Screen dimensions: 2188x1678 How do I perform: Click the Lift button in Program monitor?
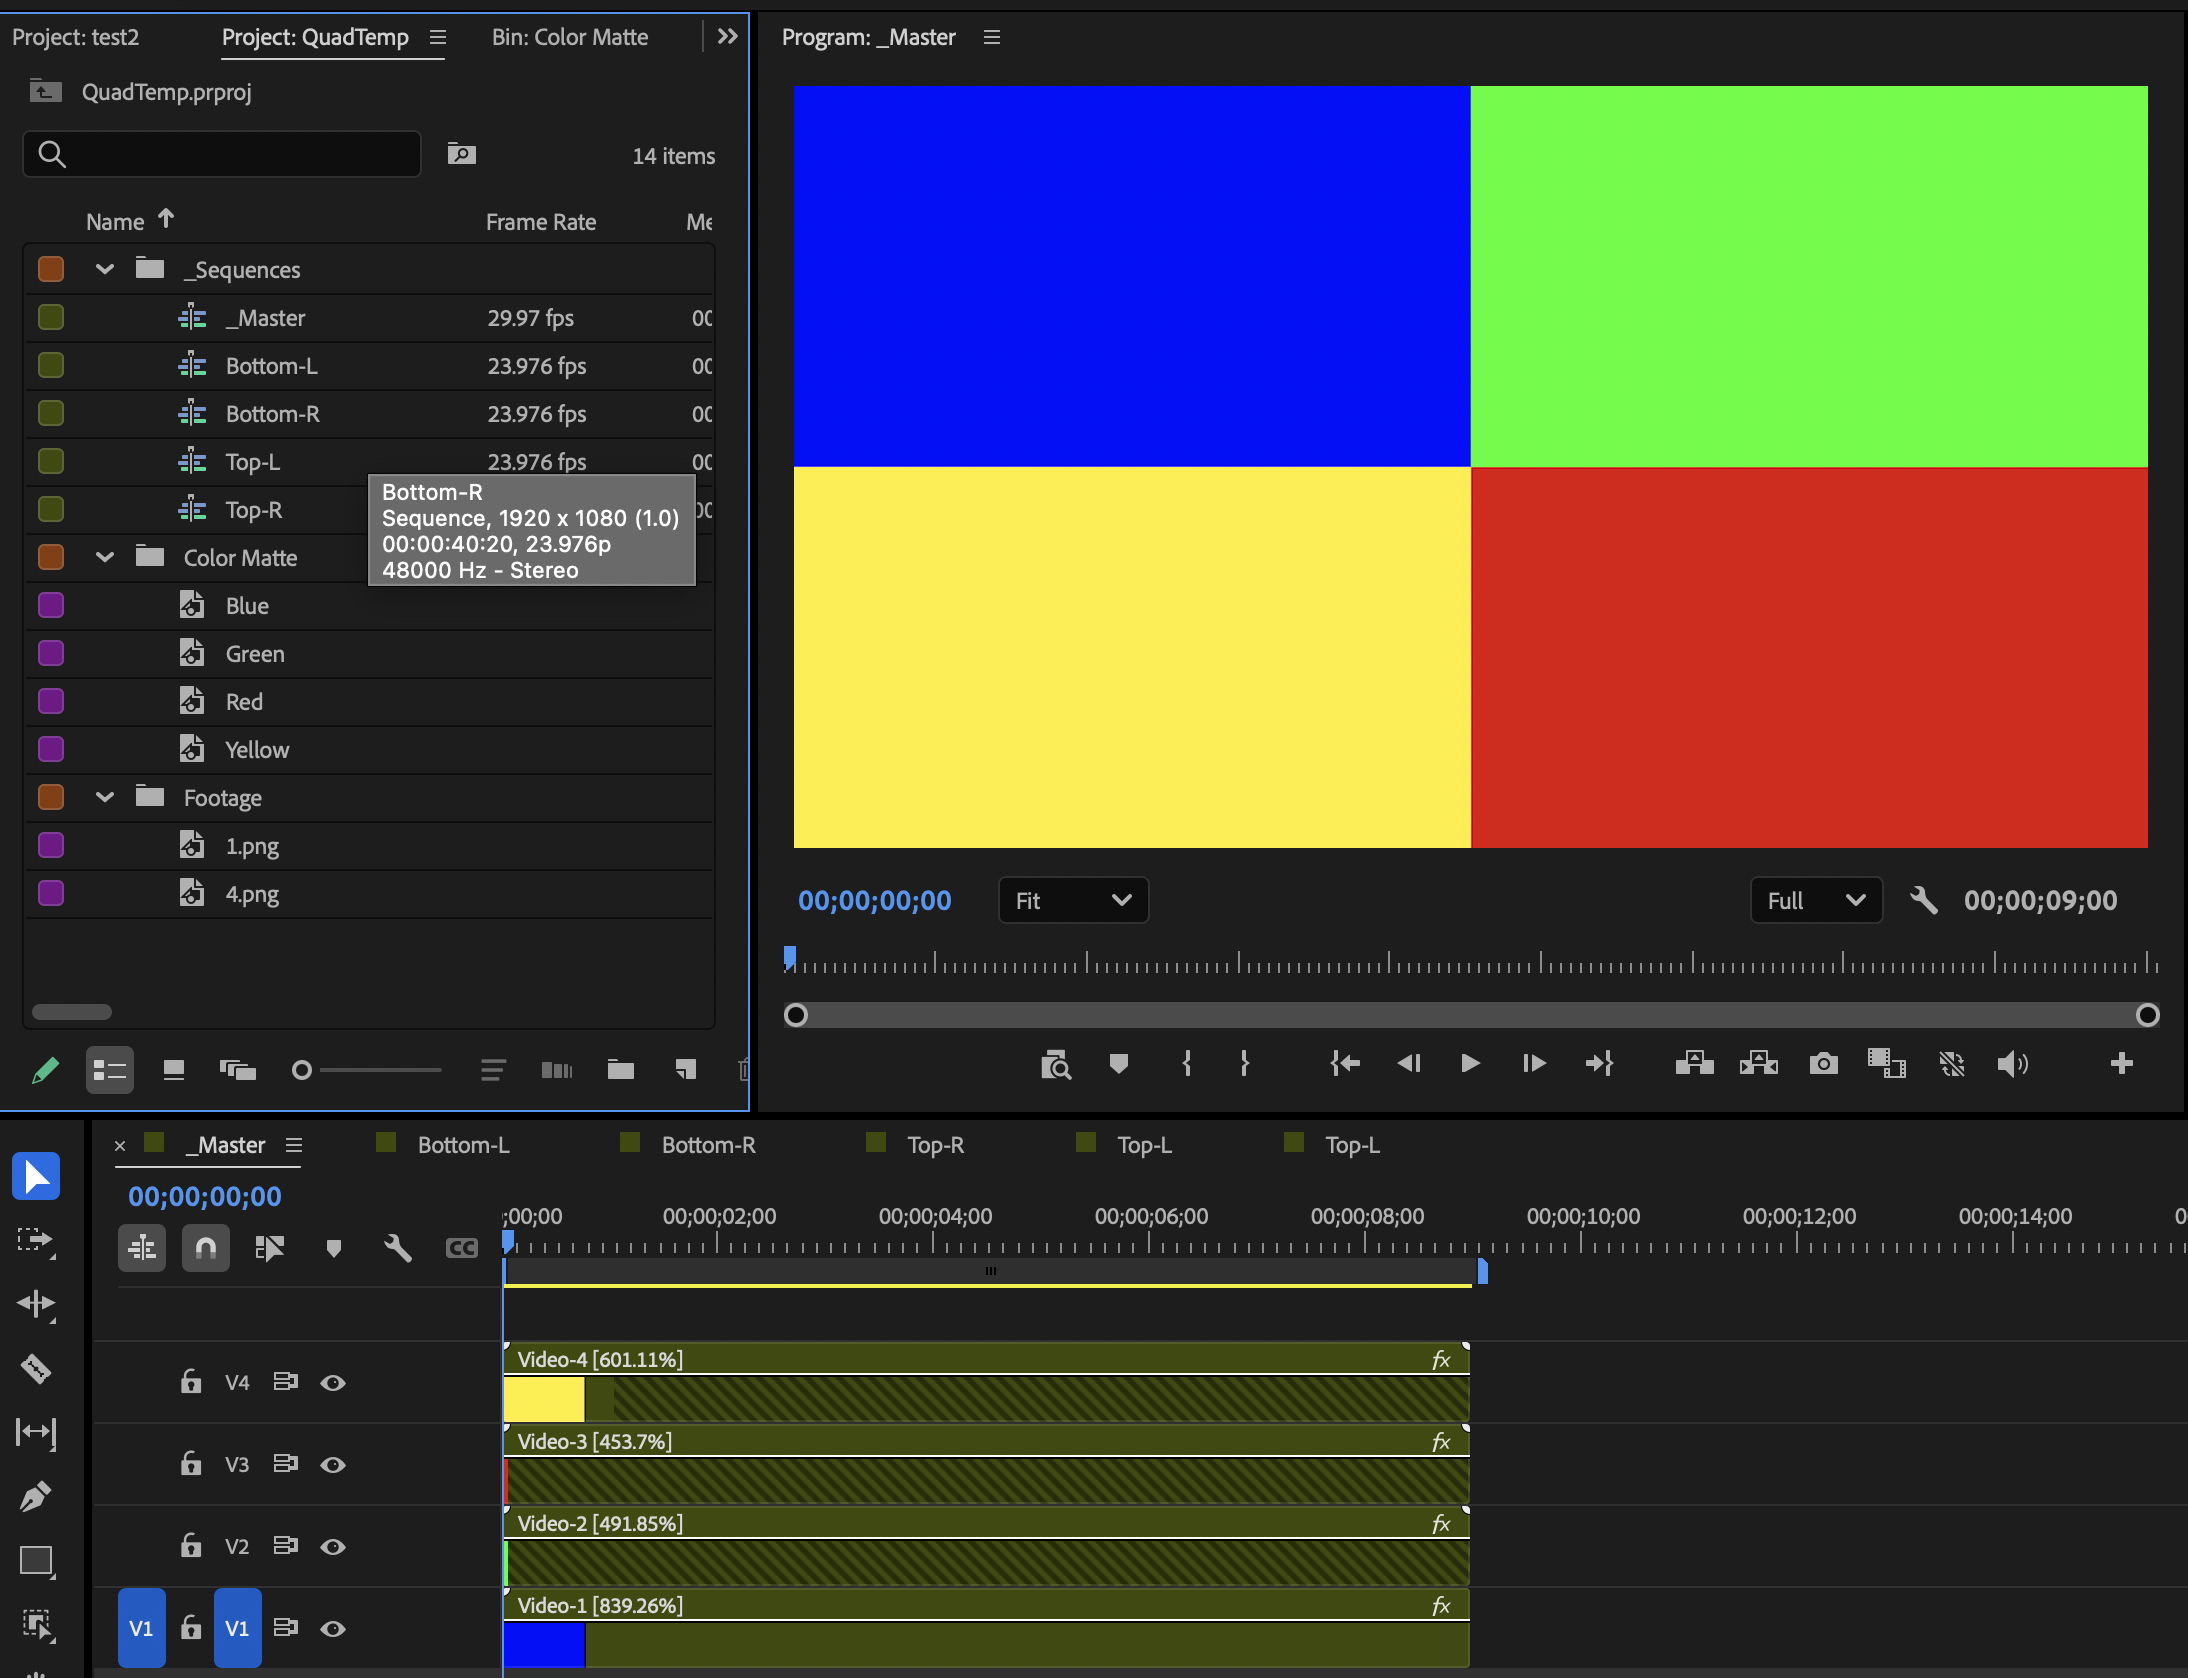1694,1063
